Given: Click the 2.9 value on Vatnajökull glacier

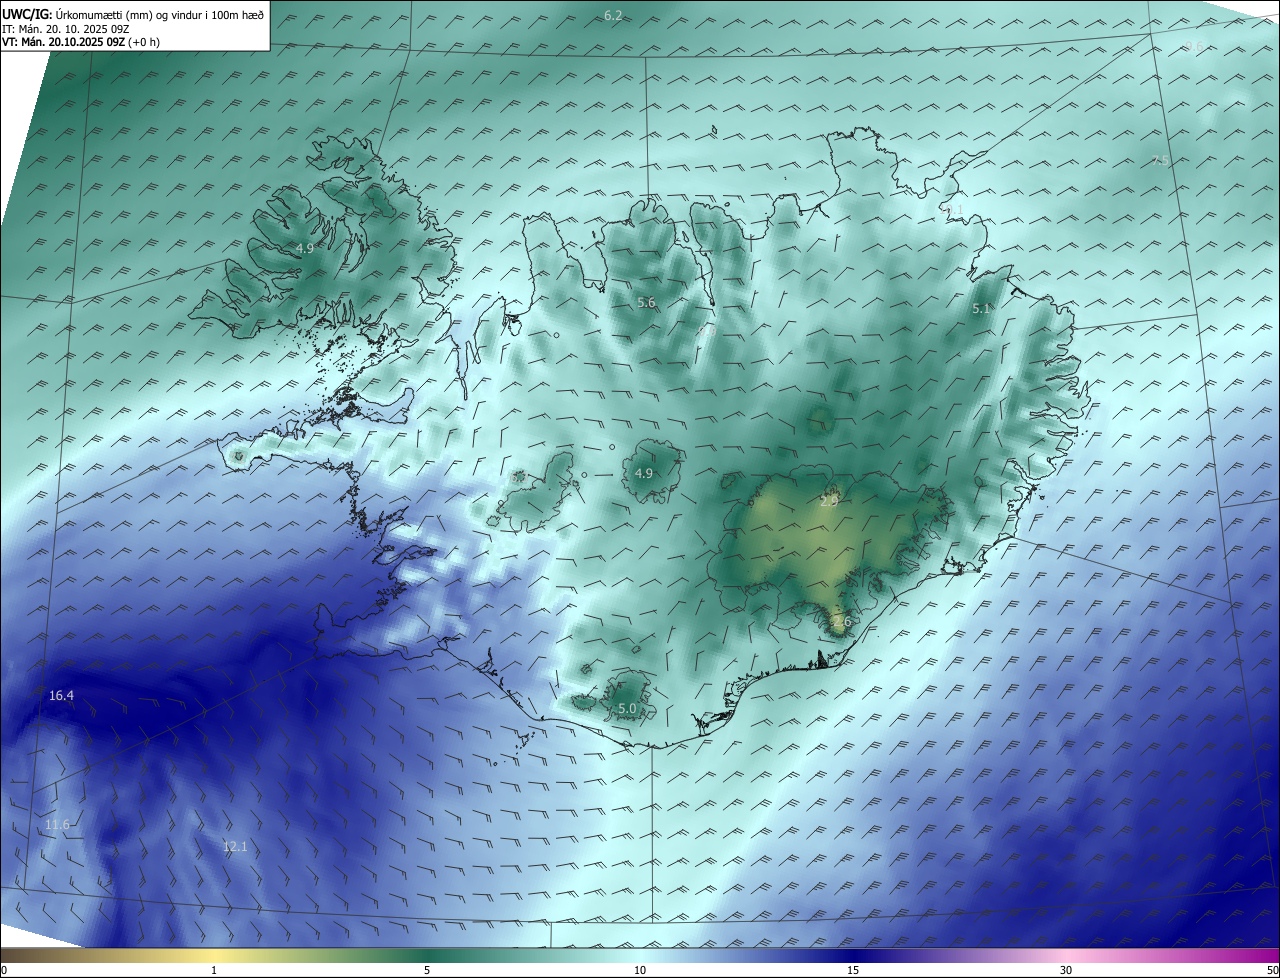Looking at the screenshot, I should pyautogui.click(x=829, y=502).
